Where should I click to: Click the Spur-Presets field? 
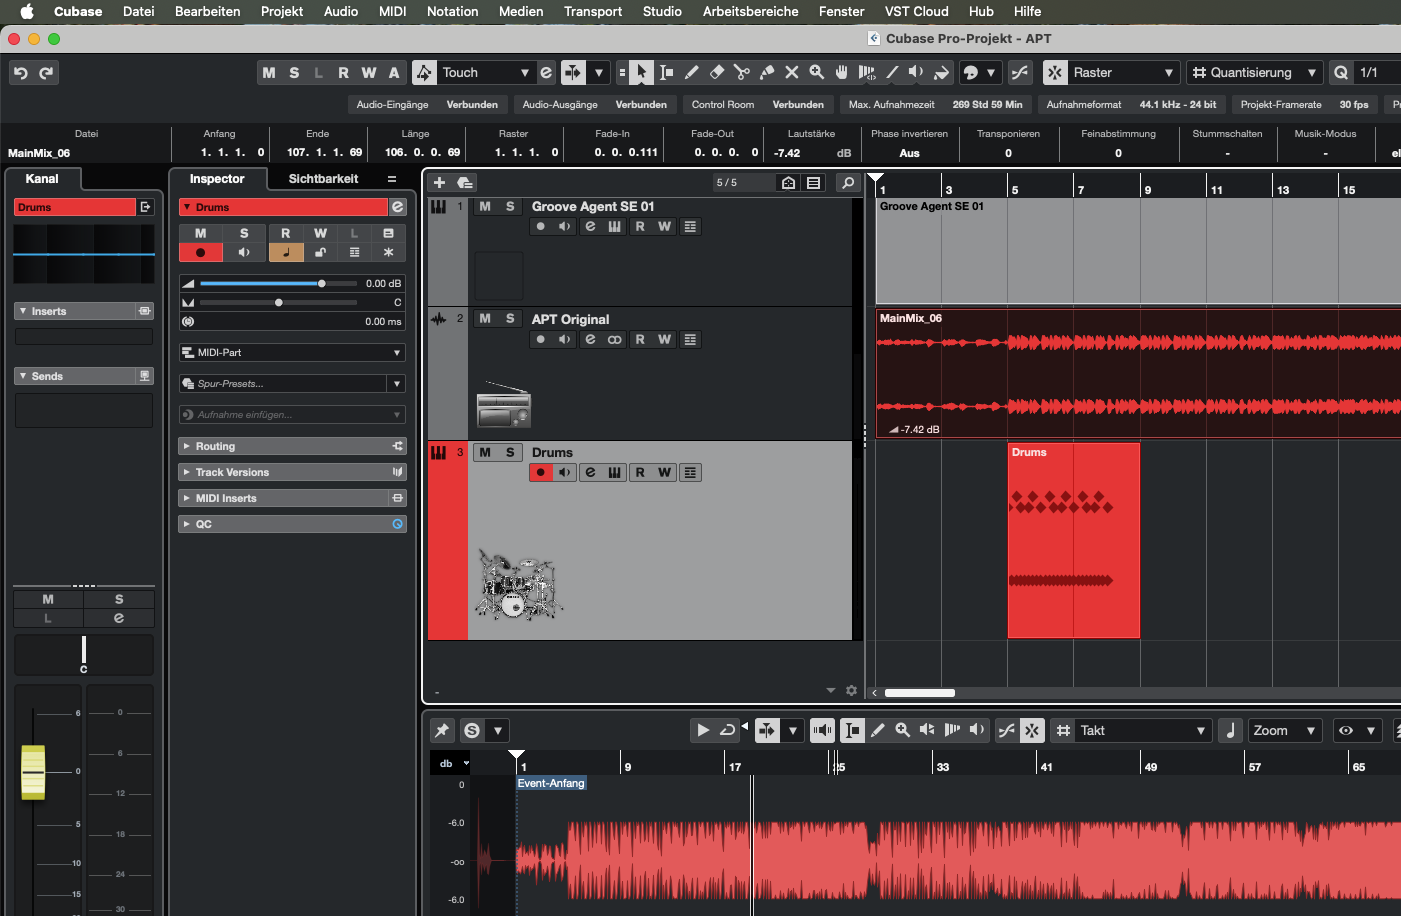[284, 383]
